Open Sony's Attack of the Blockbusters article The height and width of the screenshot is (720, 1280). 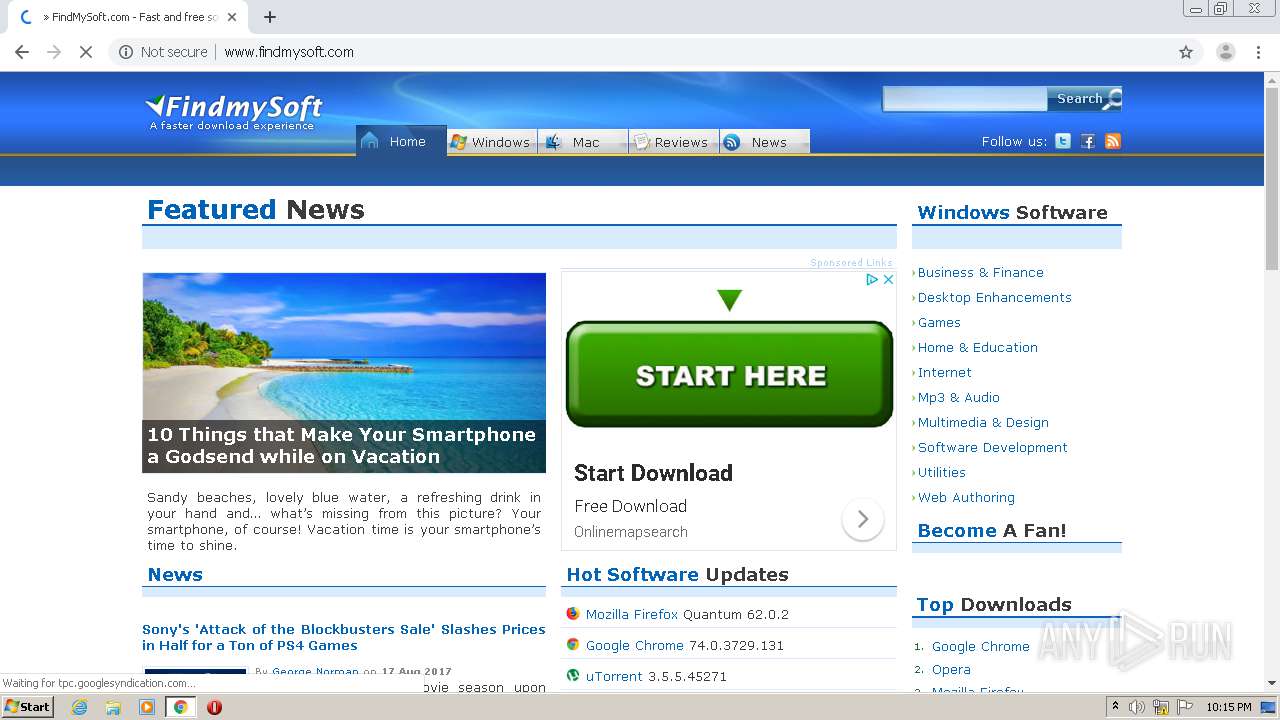click(343, 637)
